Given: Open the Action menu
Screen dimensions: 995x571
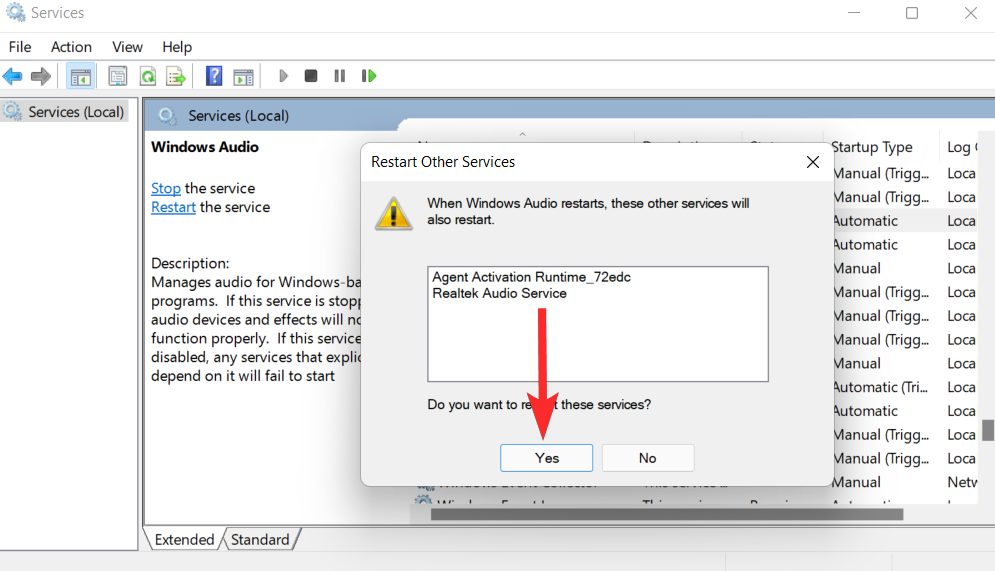Looking at the screenshot, I should pyautogui.click(x=71, y=47).
